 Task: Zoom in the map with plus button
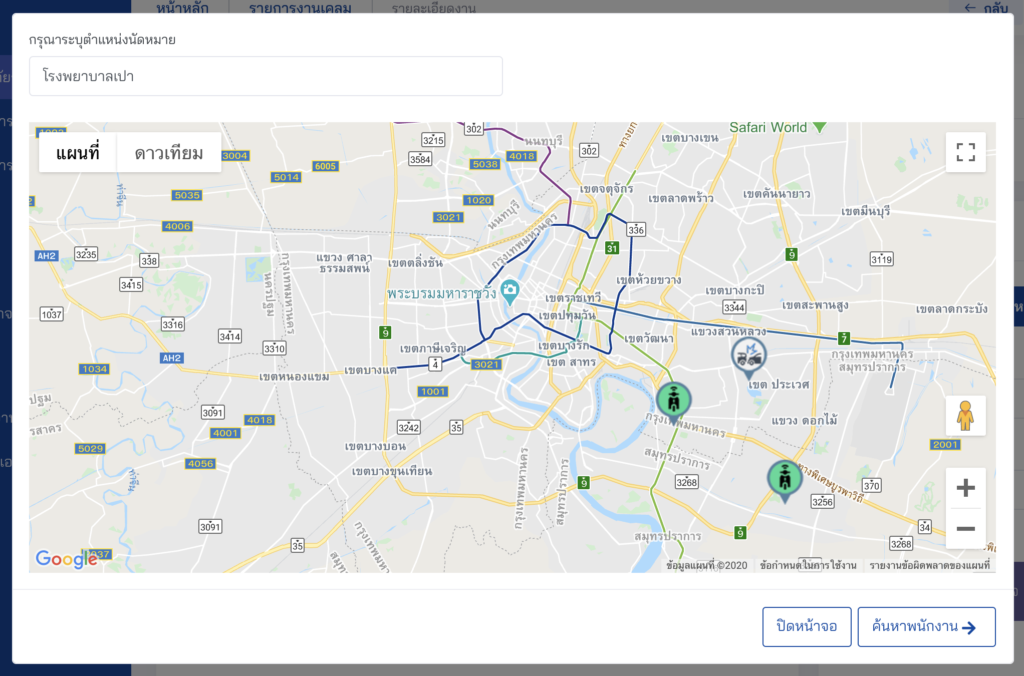click(965, 488)
